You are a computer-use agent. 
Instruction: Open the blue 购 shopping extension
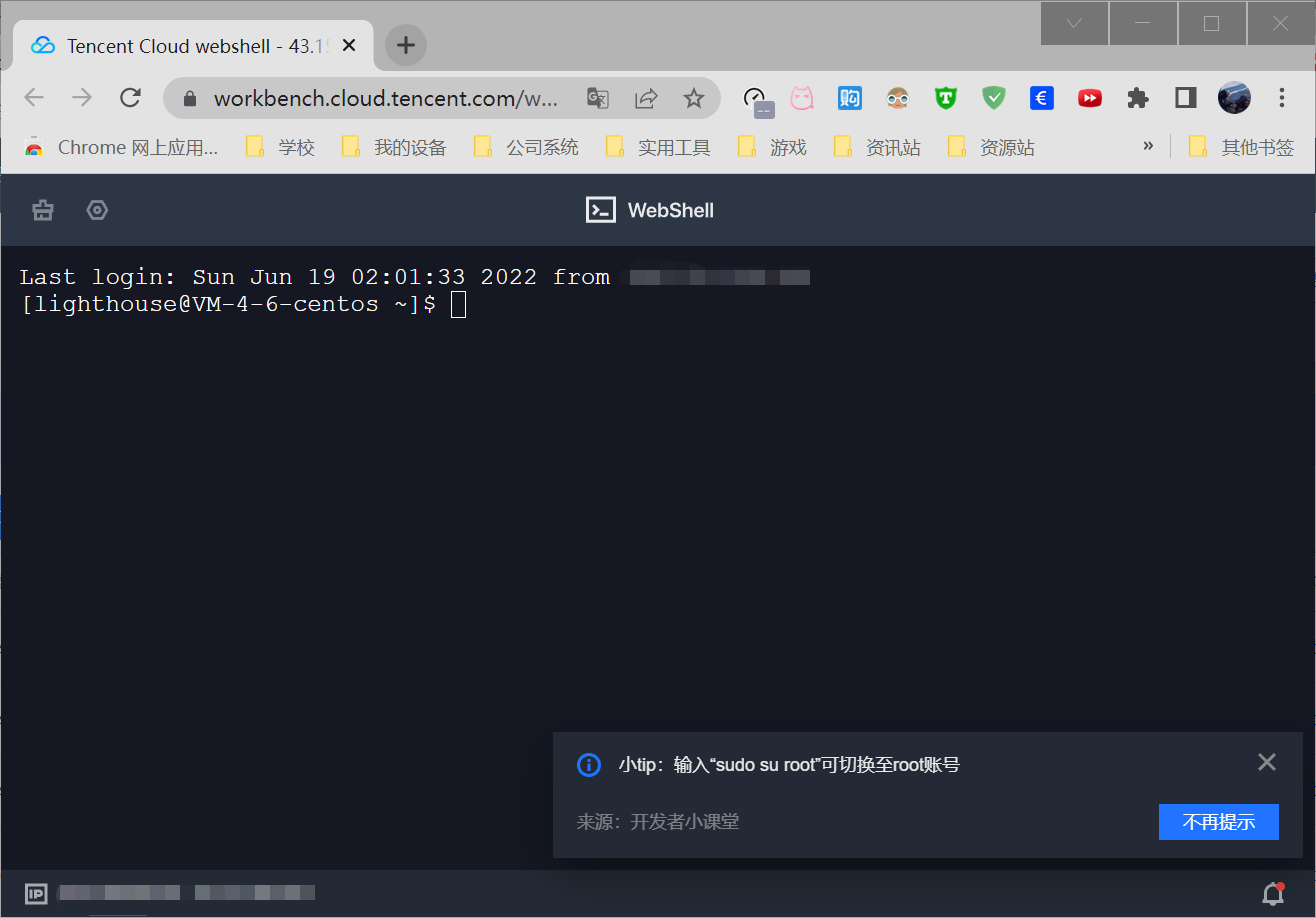850,98
